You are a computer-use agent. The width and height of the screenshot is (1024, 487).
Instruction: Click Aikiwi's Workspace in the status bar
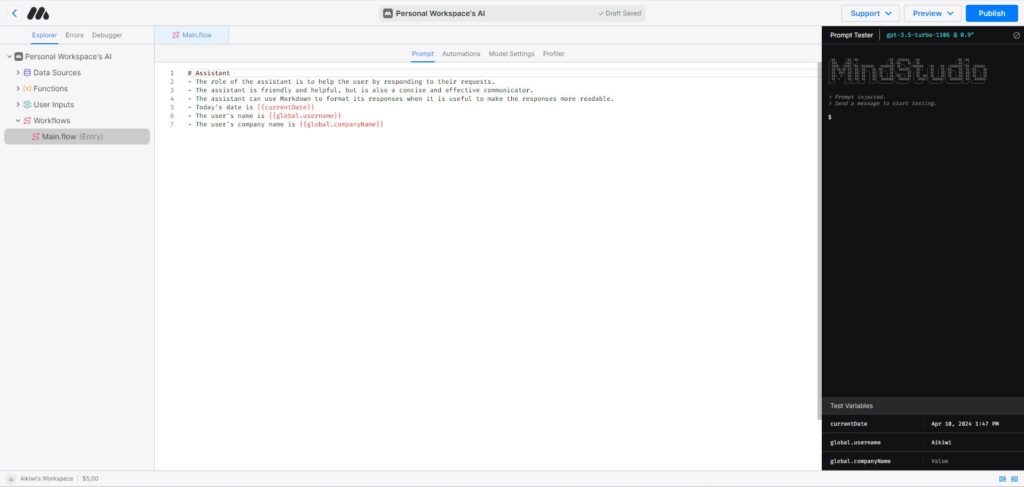tap(46, 479)
